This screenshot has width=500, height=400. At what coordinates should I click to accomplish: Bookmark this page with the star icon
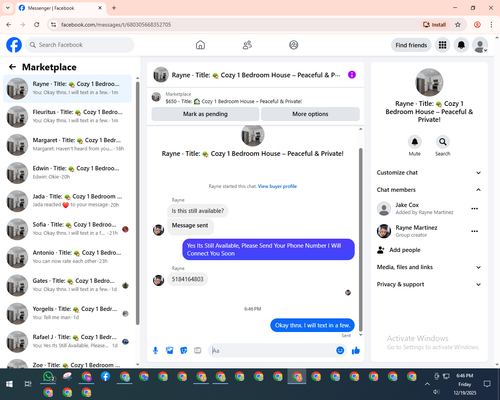pos(458,25)
